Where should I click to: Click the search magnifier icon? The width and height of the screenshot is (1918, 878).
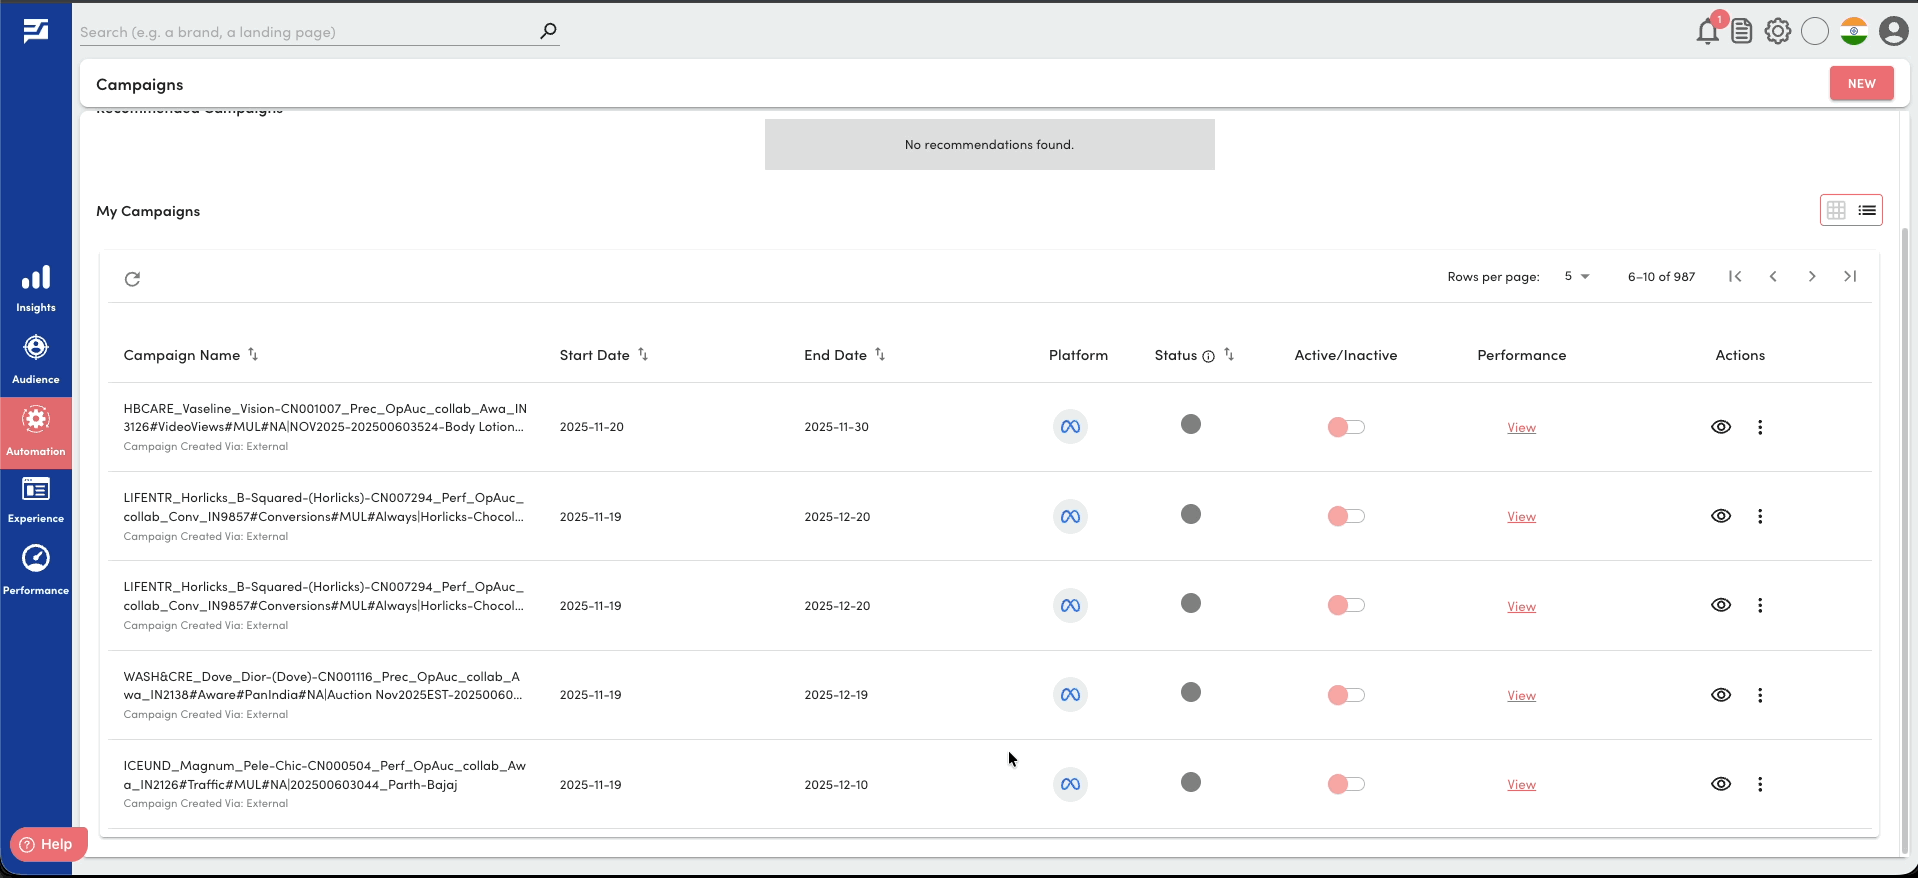pyautogui.click(x=548, y=31)
